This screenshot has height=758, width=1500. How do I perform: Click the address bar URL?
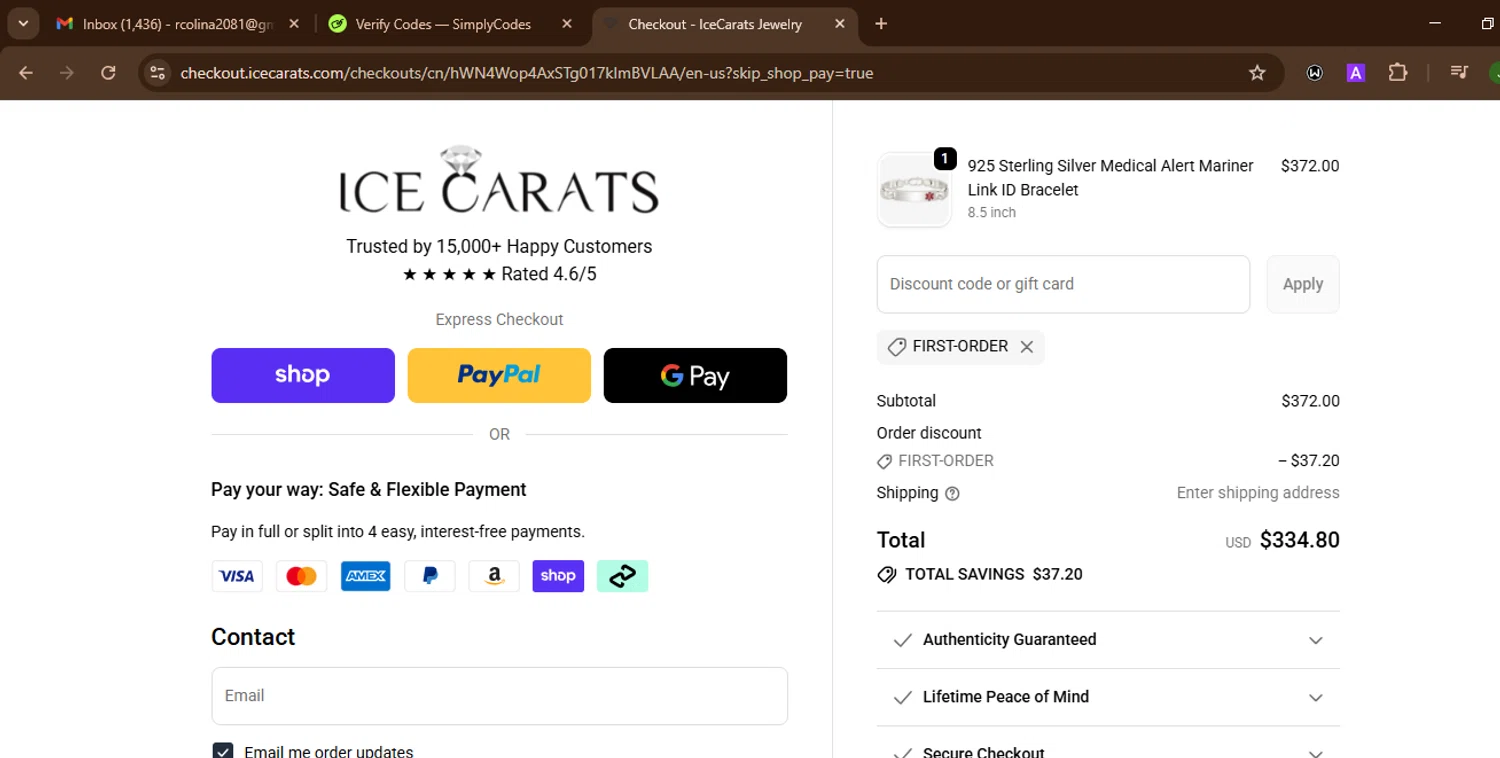(x=527, y=73)
